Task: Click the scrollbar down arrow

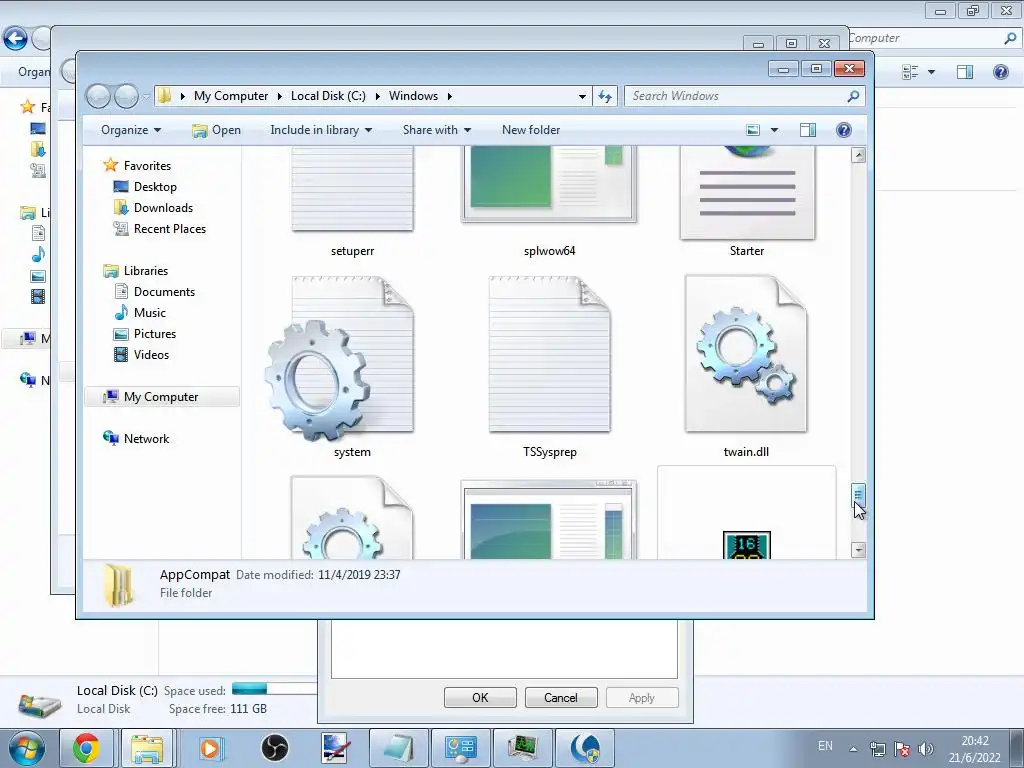Action: pyautogui.click(x=859, y=550)
